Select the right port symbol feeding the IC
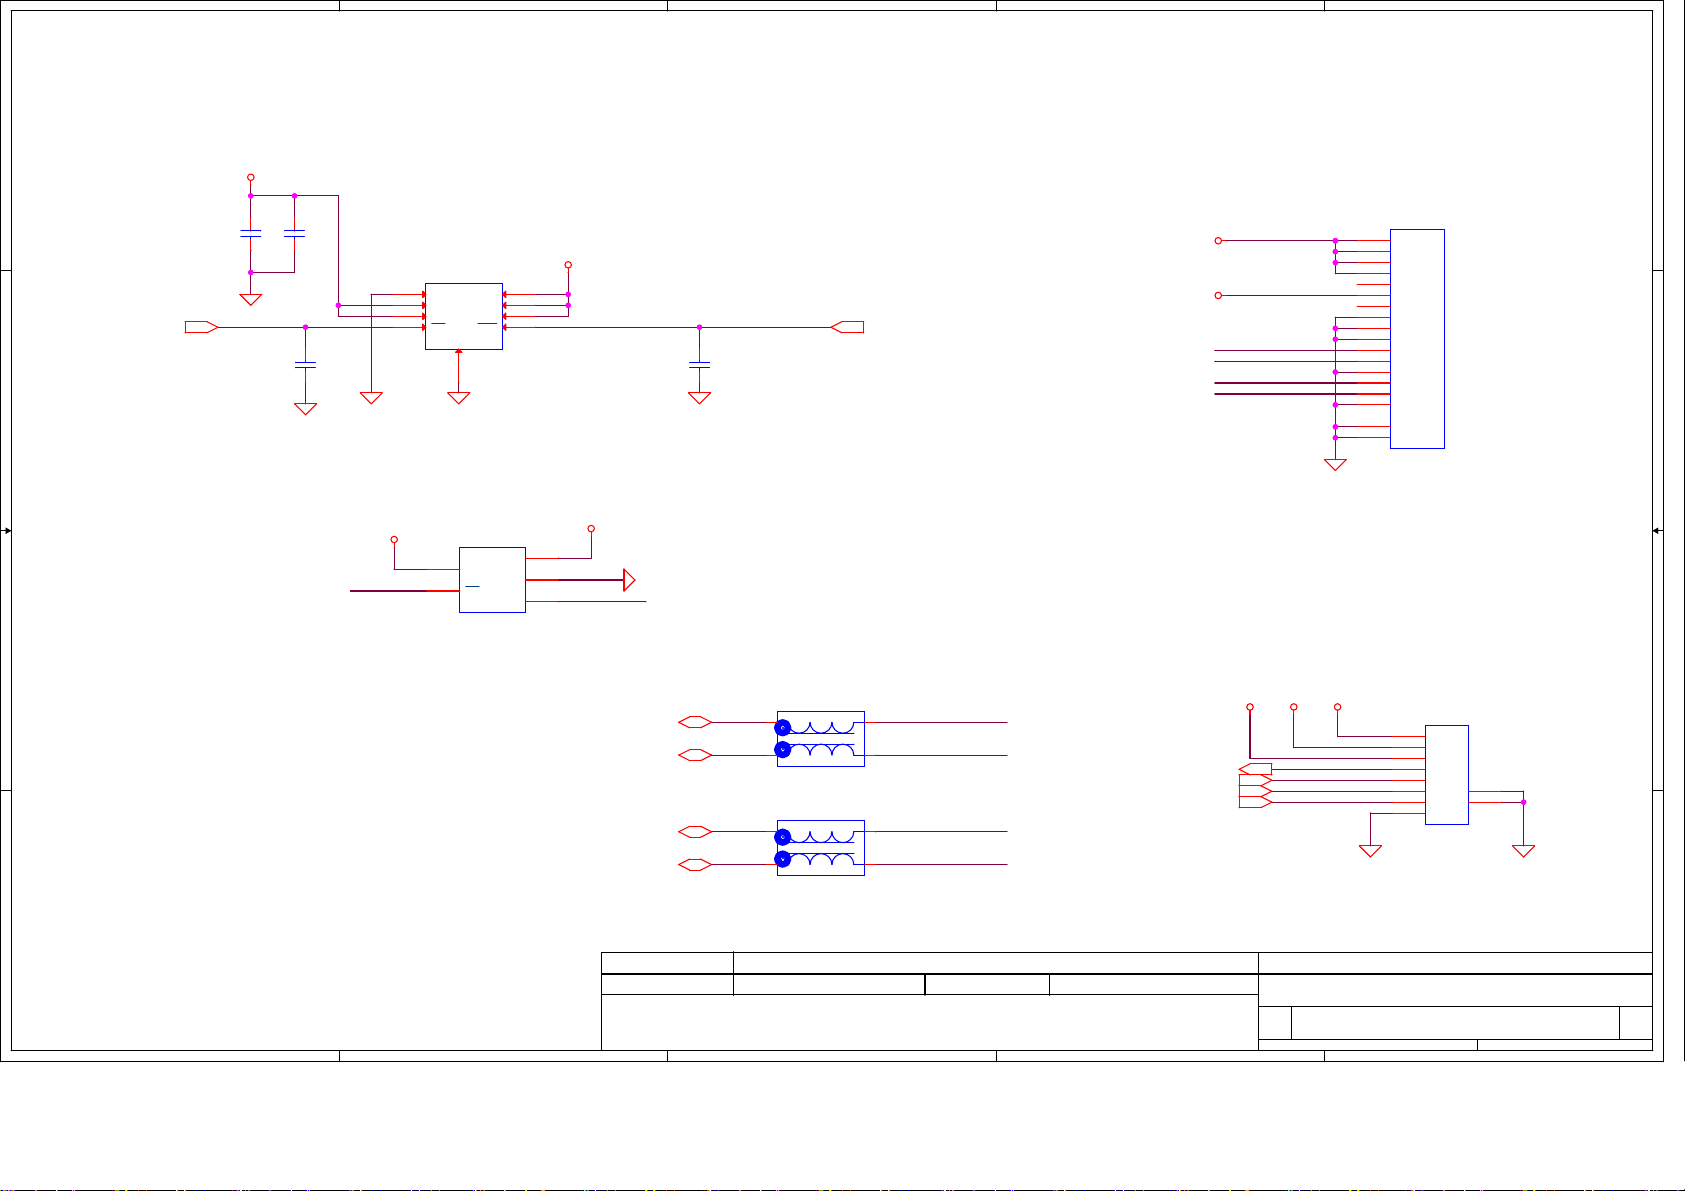Viewport: 1685px width, 1191px height. (847, 327)
